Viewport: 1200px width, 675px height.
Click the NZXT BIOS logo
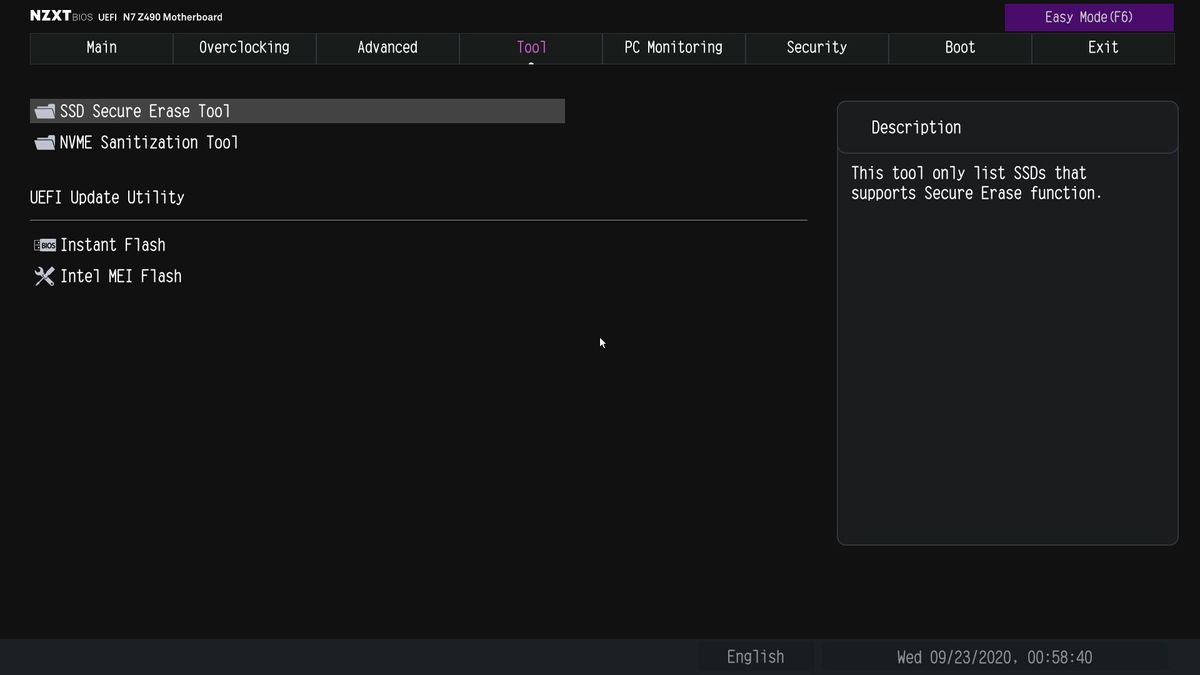point(61,17)
